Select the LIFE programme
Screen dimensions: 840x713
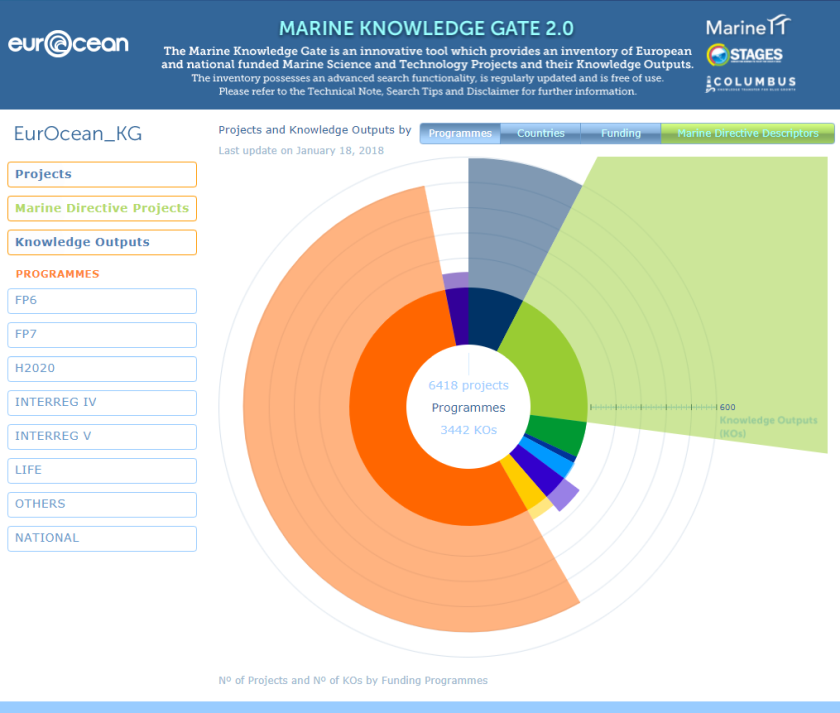(102, 471)
